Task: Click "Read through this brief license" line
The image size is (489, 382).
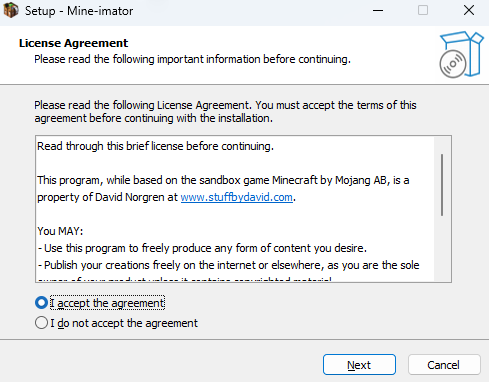Action: 155,146
